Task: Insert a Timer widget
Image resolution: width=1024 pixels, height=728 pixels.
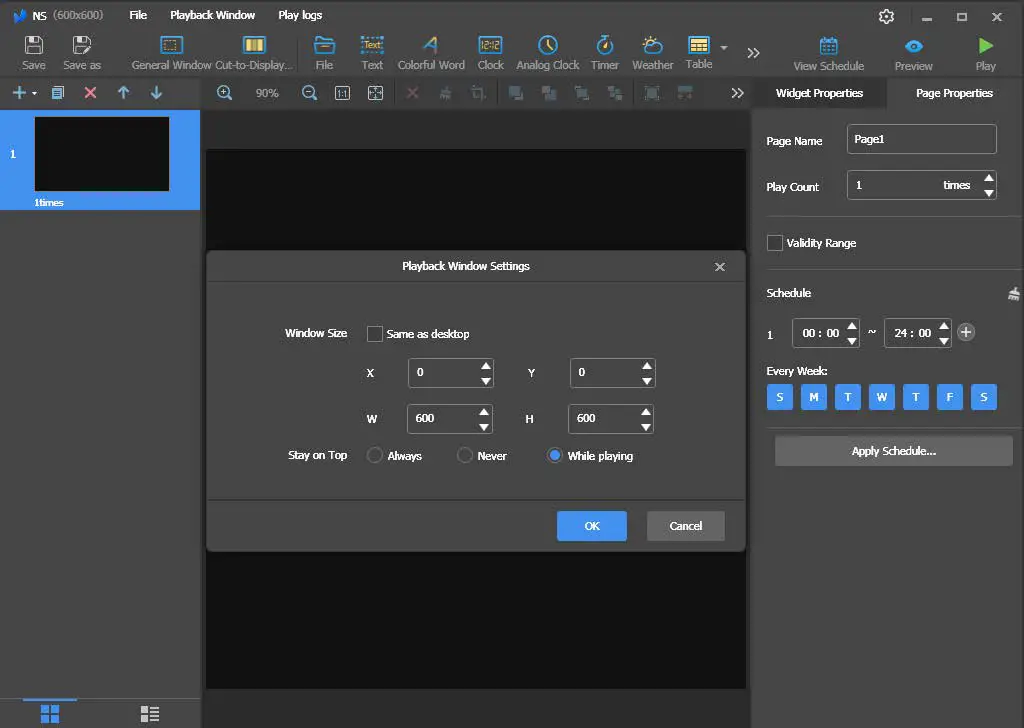Action: tap(604, 52)
